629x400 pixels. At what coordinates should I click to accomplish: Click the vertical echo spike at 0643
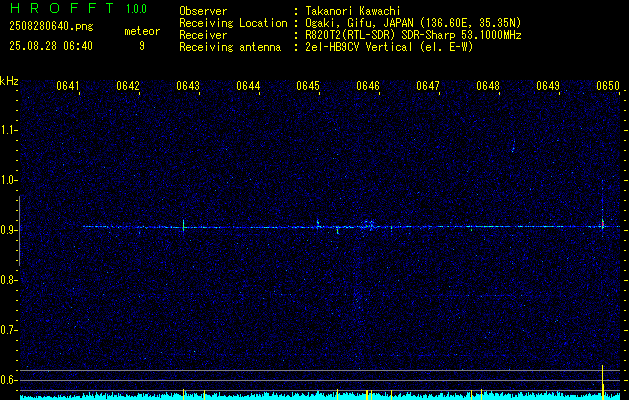pyautogui.click(x=183, y=225)
